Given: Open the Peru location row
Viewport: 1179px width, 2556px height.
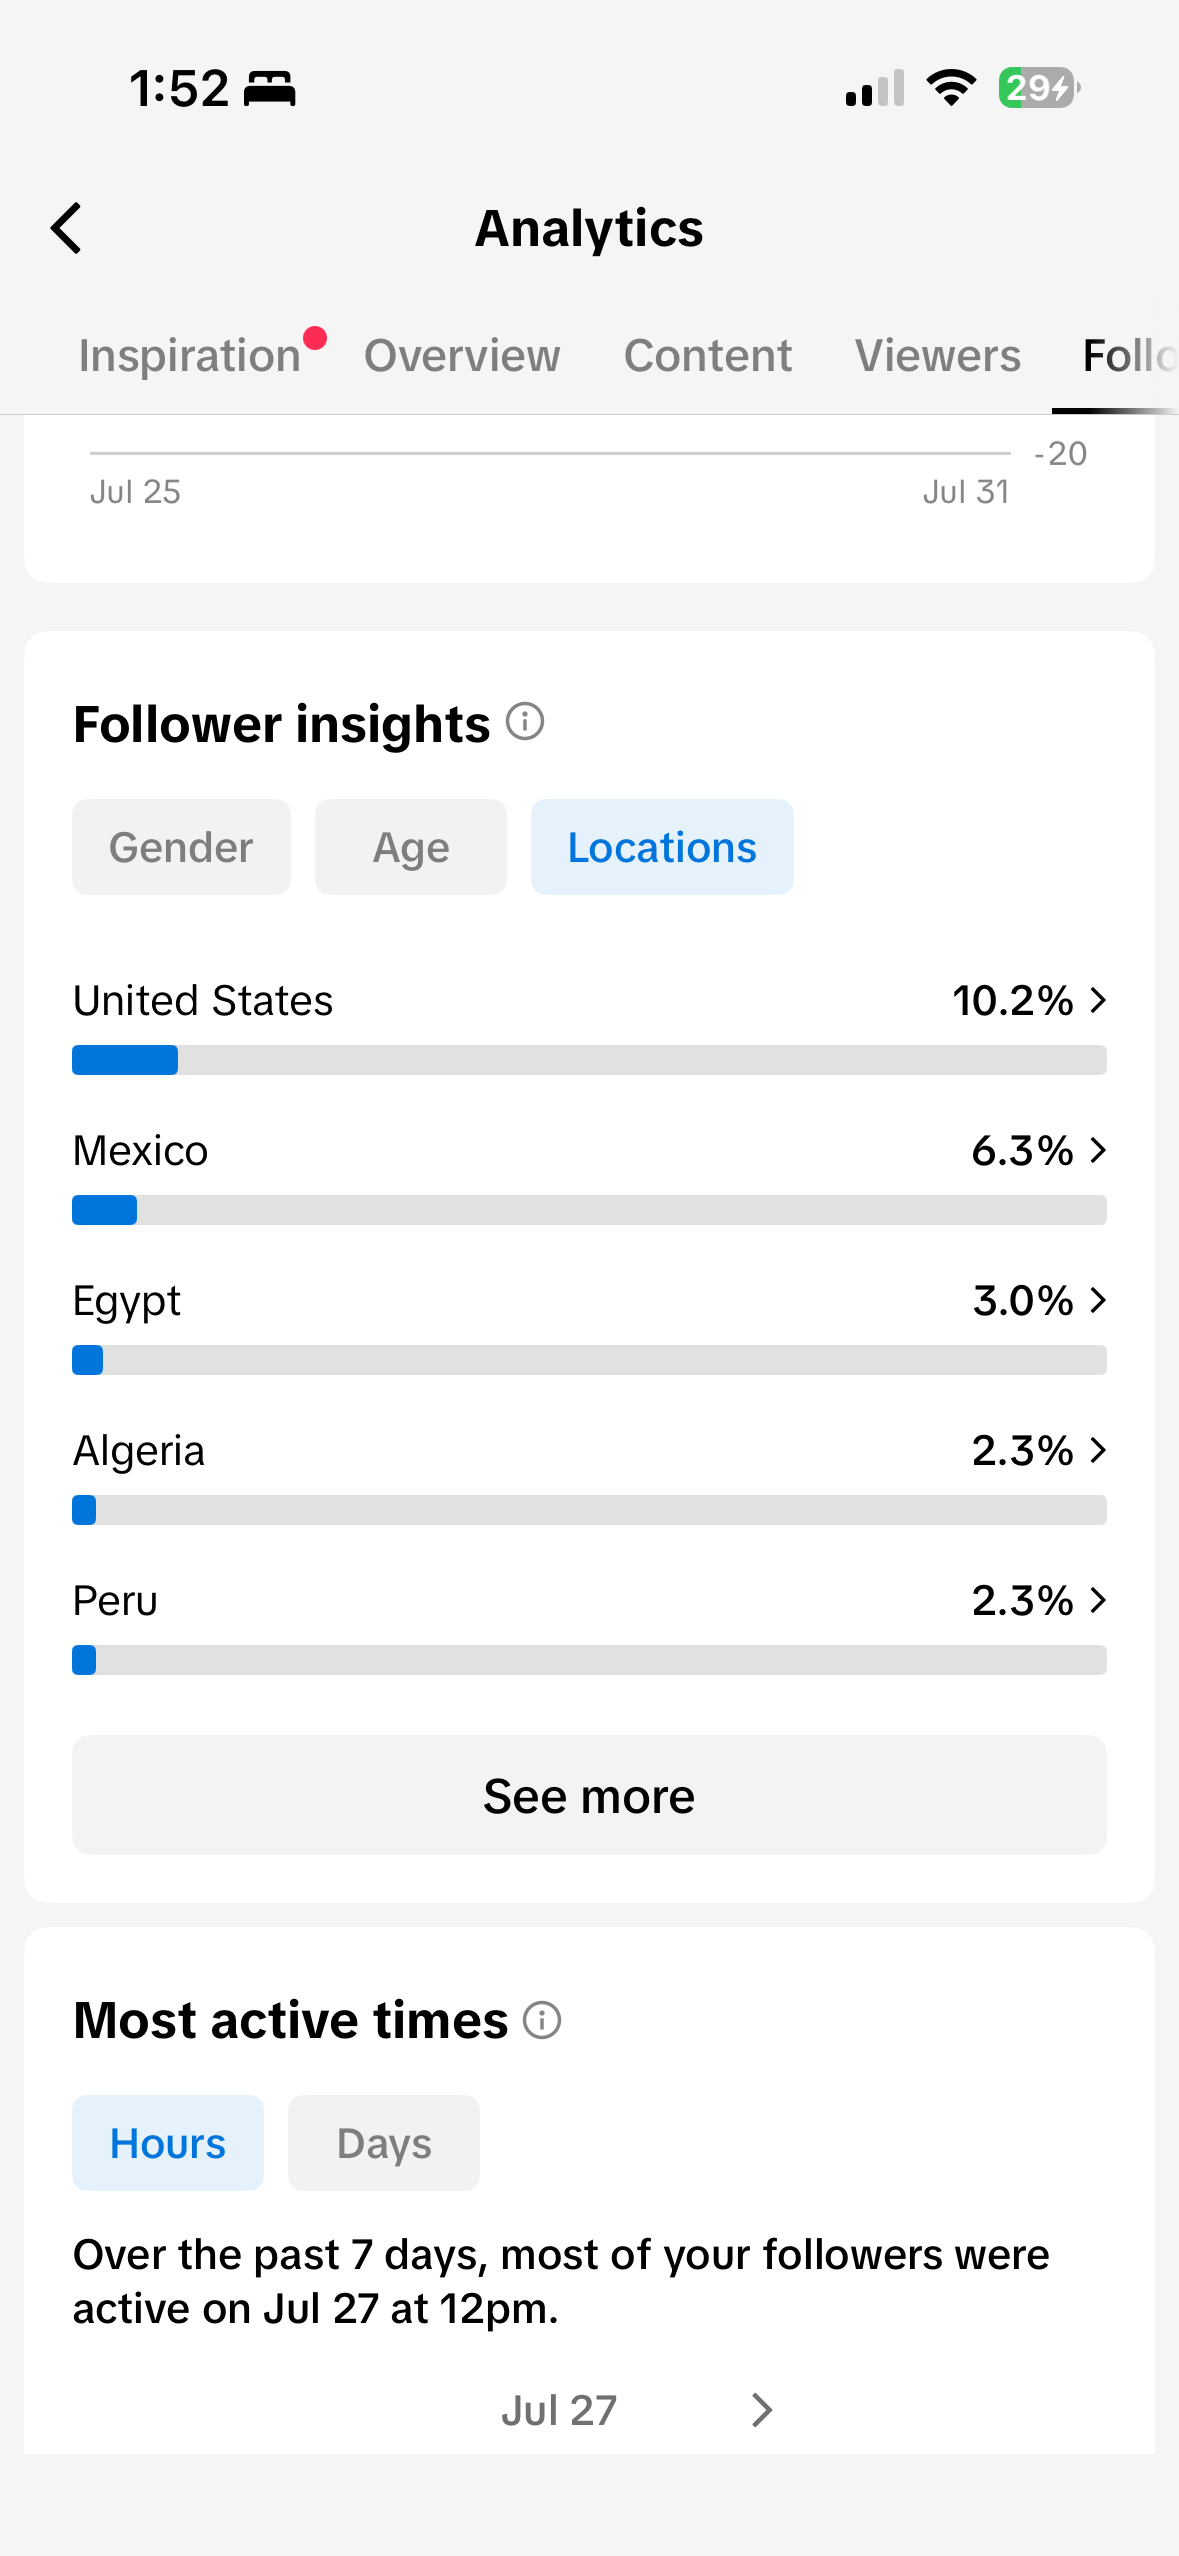Looking at the screenshot, I should 589,1626.
